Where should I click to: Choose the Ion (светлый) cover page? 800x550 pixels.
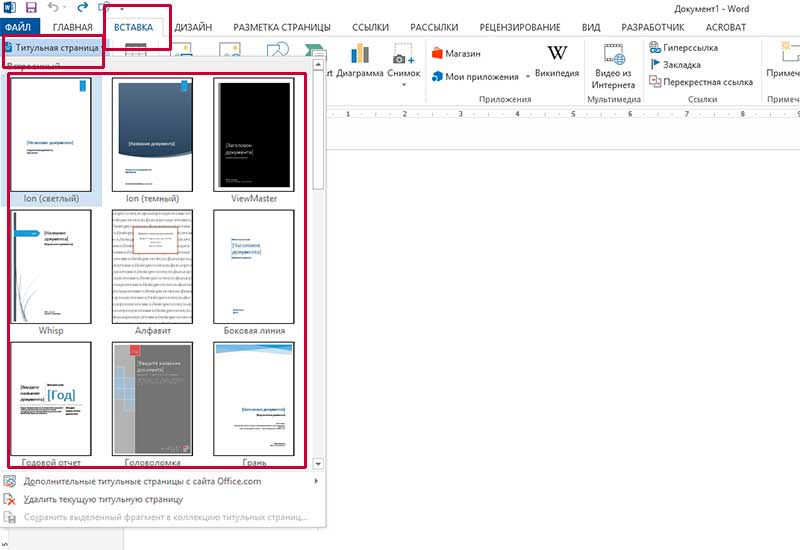coord(51,141)
